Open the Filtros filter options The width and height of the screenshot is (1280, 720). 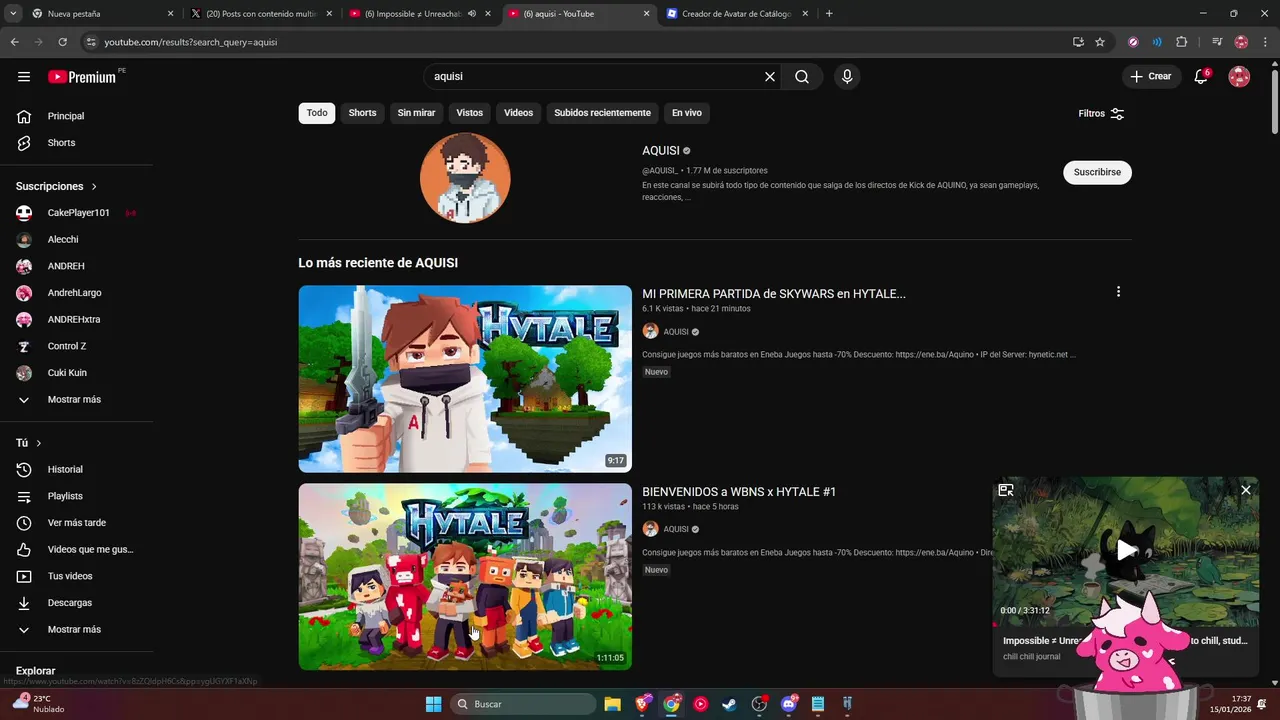coord(1101,114)
